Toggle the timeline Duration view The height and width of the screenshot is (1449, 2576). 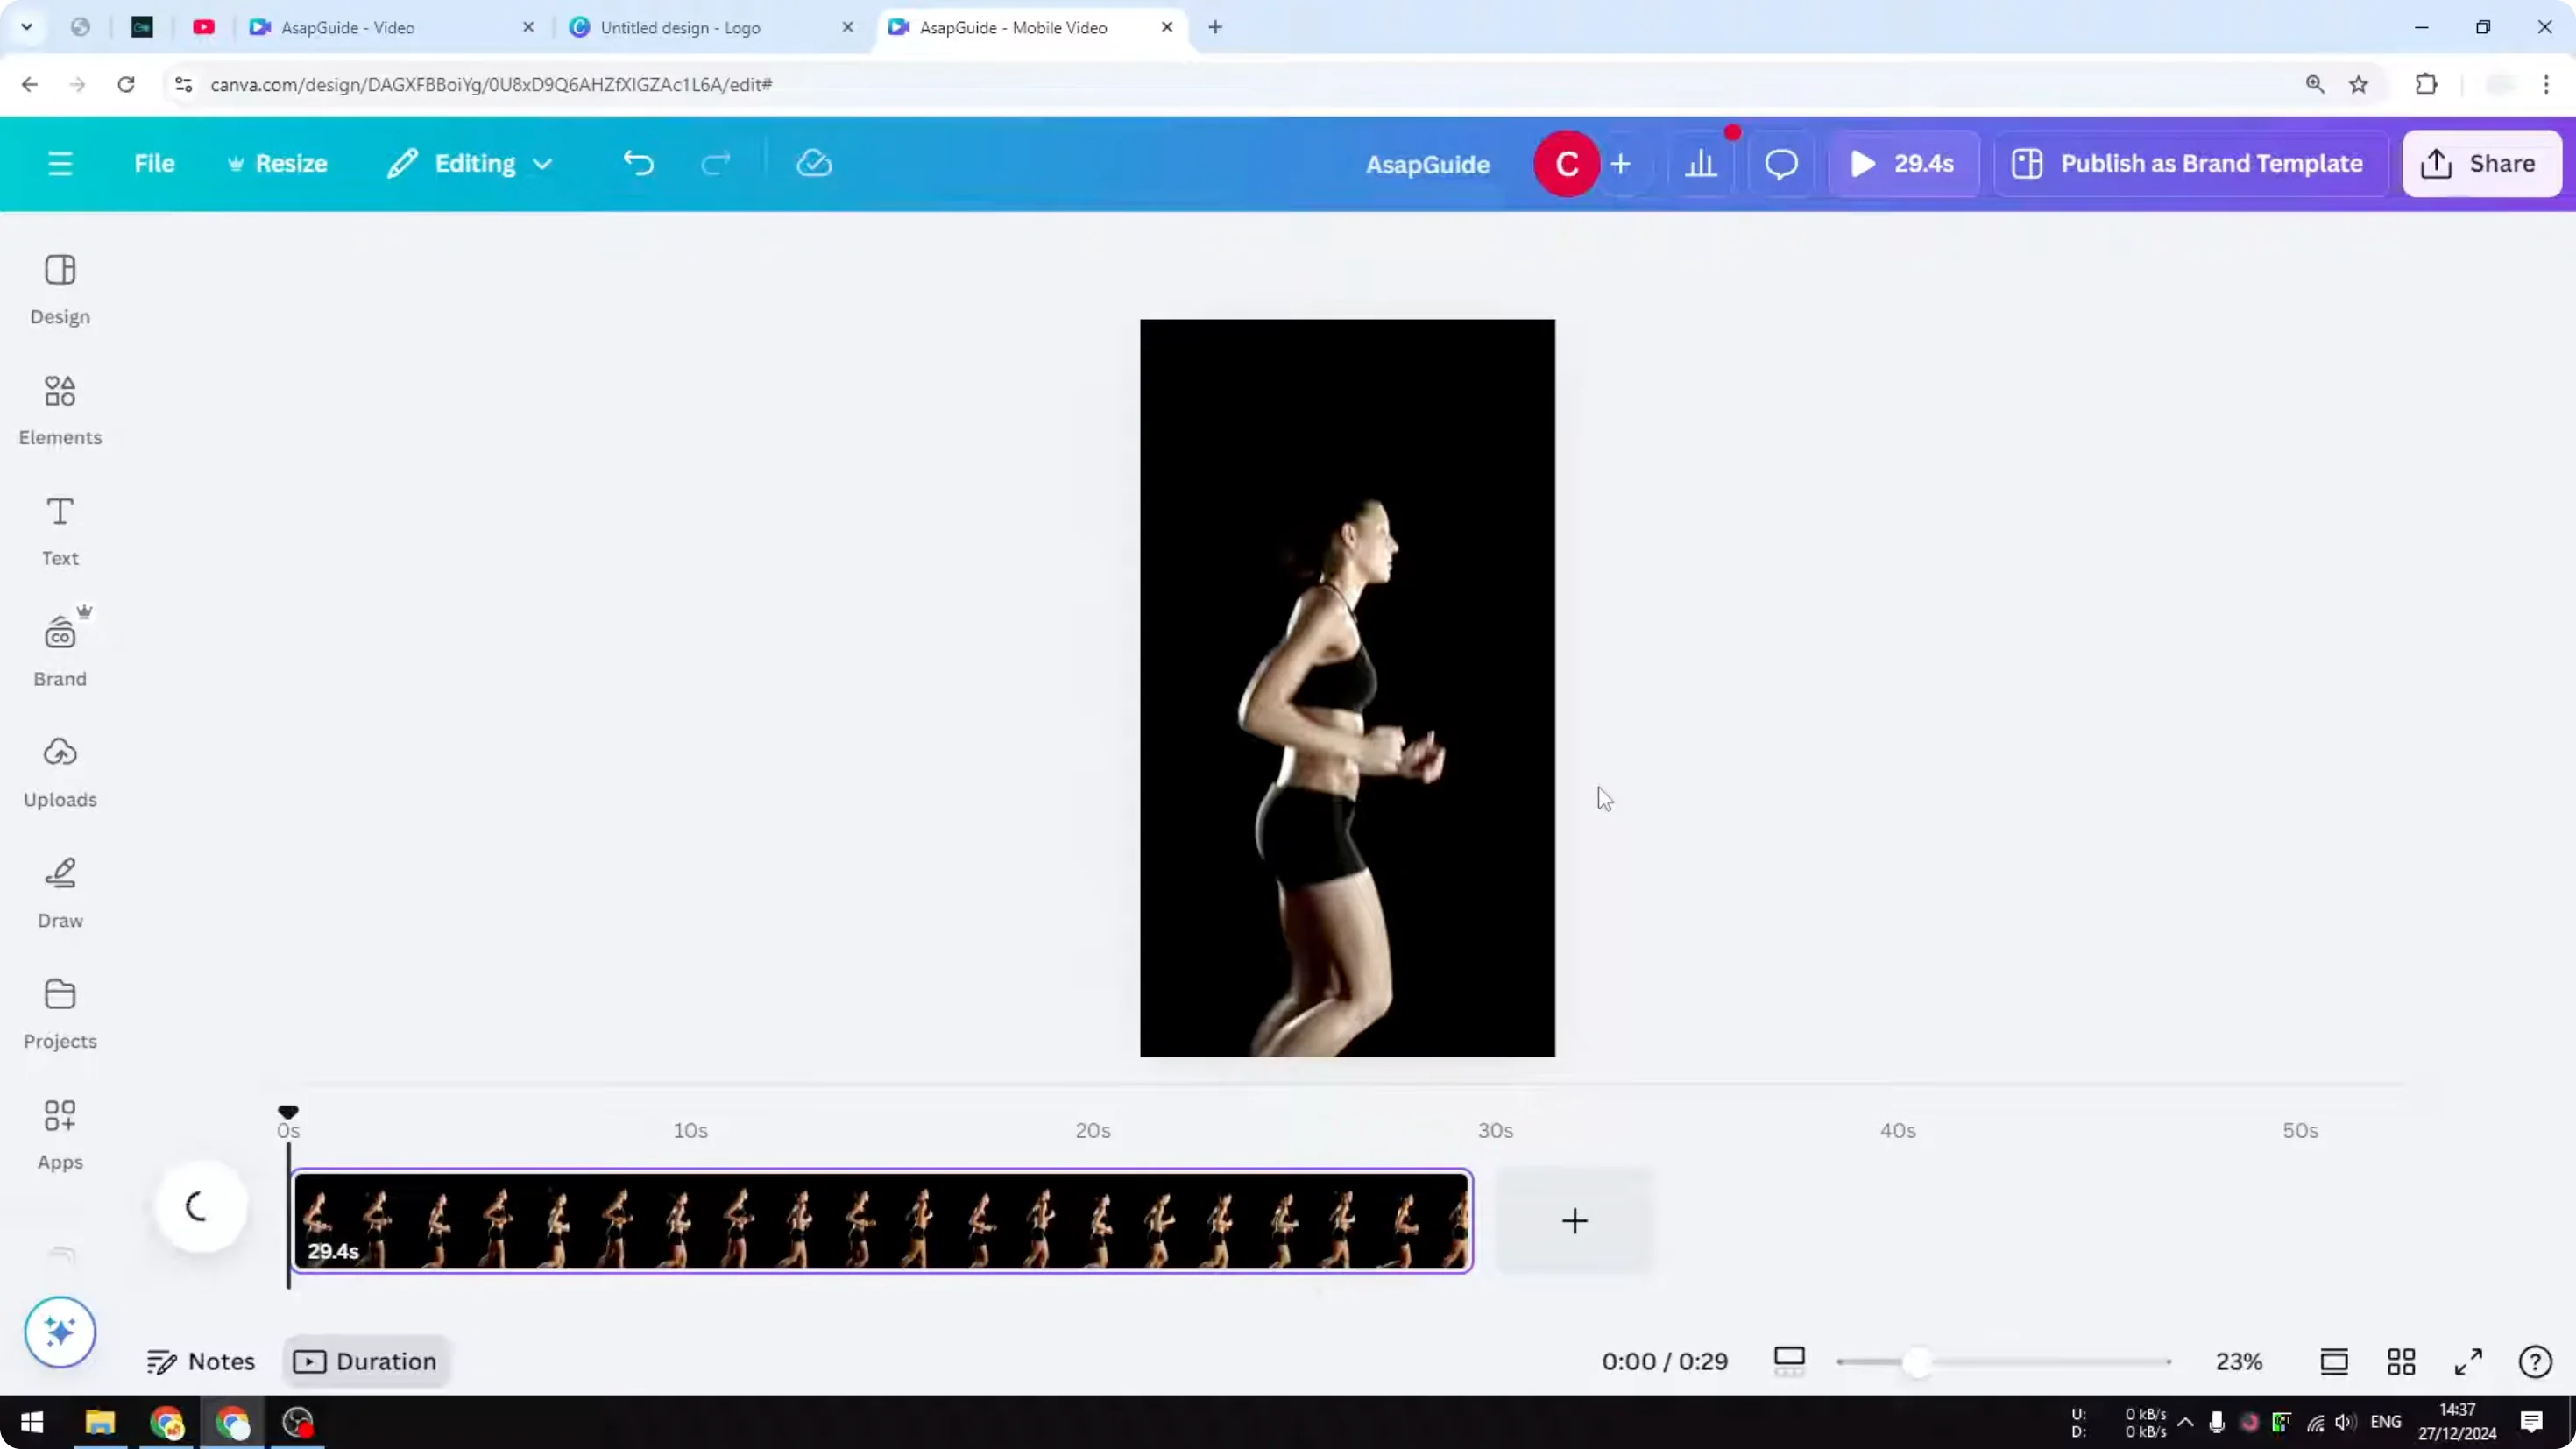coord(365,1361)
